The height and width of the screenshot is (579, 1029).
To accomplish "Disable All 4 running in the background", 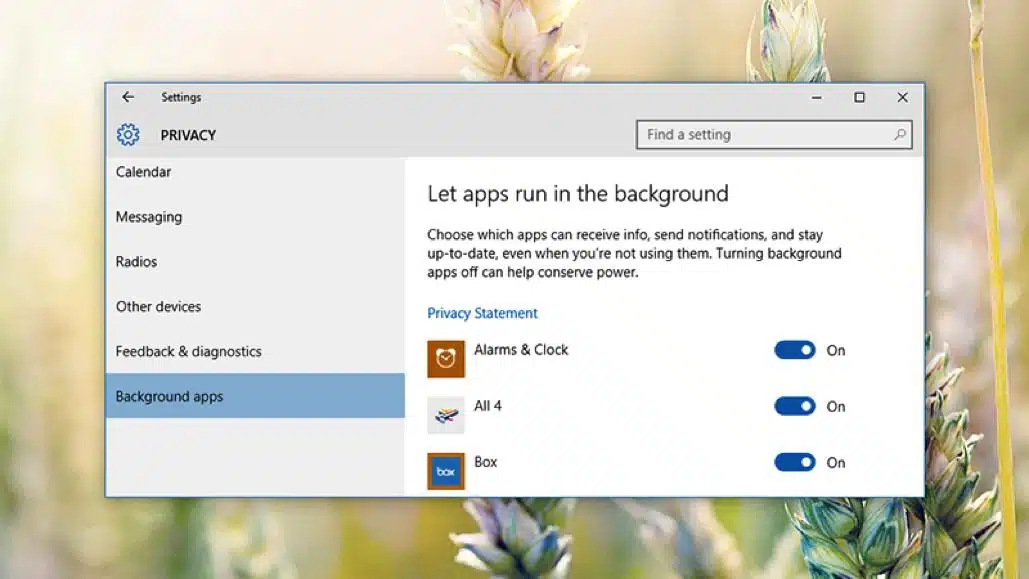I will (x=795, y=406).
